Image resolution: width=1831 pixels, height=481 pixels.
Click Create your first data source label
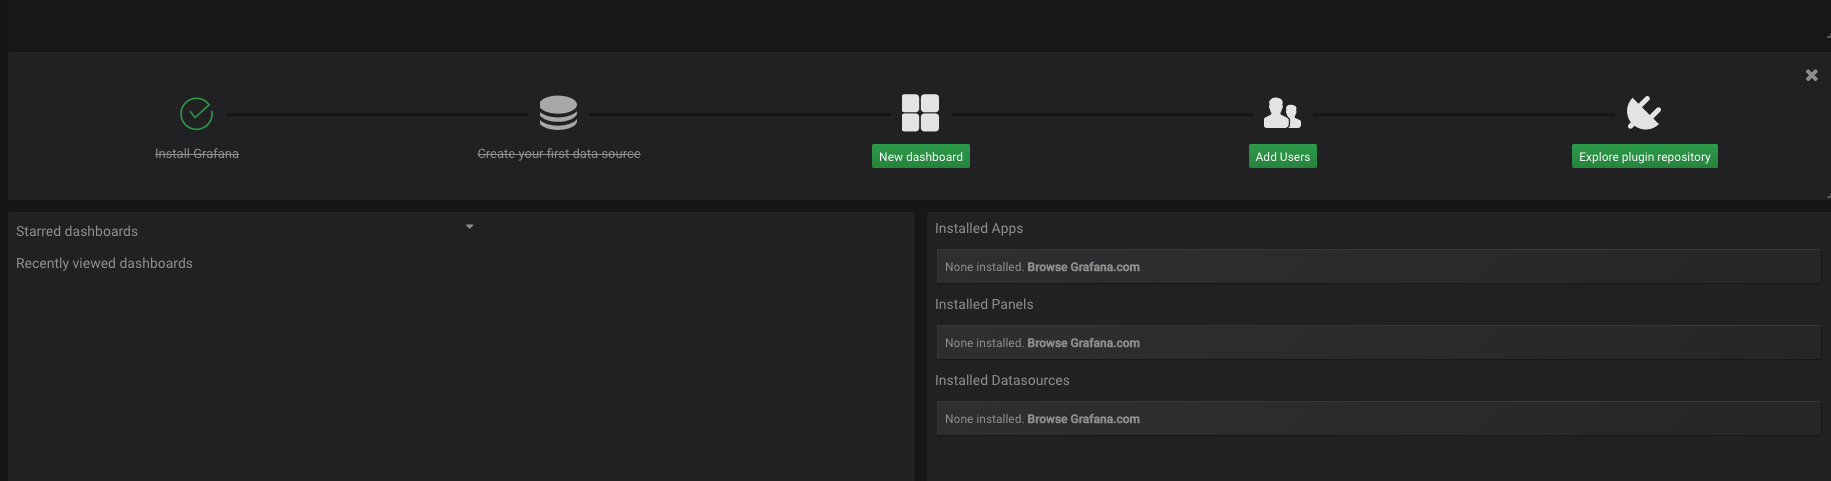pyautogui.click(x=559, y=153)
